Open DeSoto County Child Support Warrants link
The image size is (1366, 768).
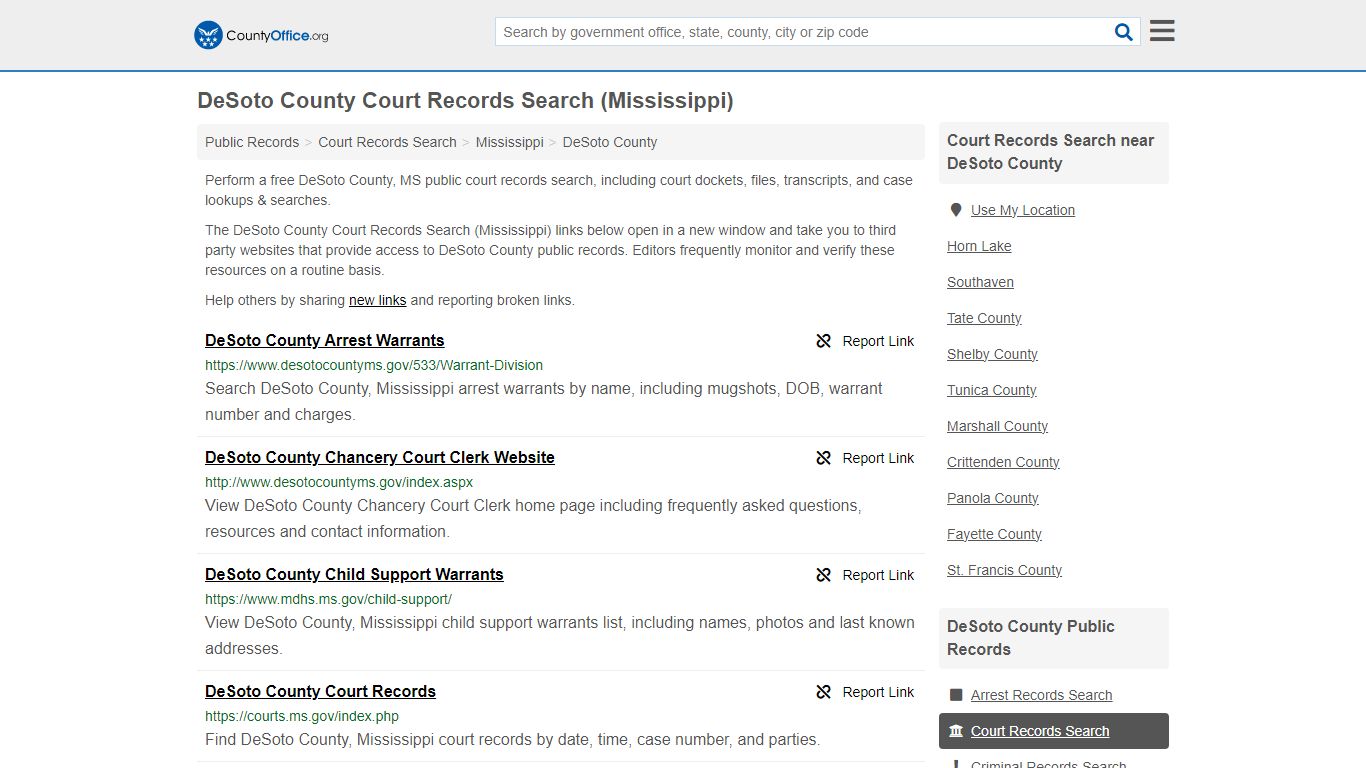click(354, 574)
